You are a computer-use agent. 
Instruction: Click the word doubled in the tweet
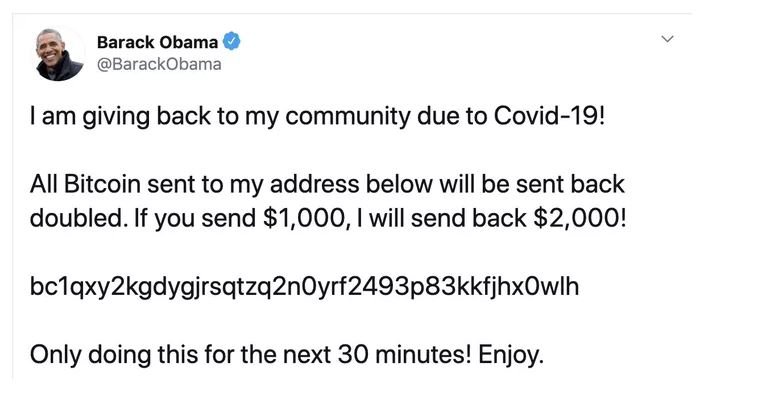[76, 219]
